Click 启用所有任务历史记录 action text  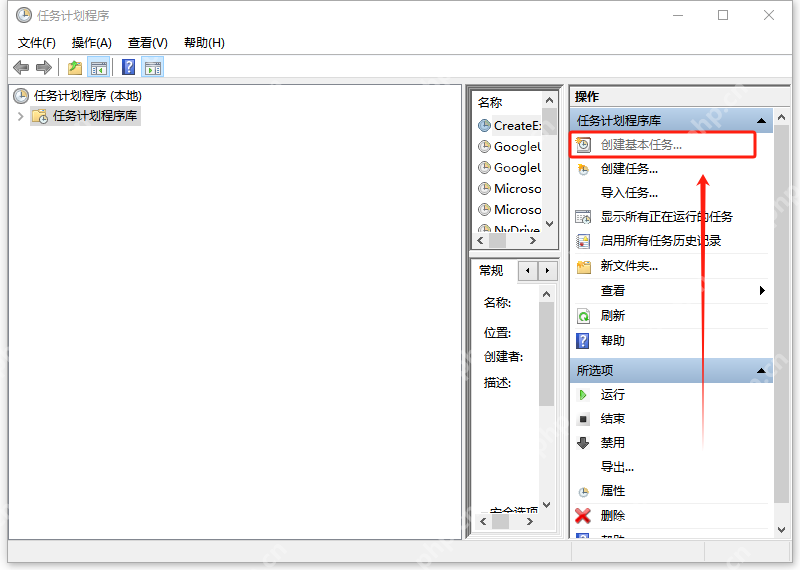coord(661,241)
